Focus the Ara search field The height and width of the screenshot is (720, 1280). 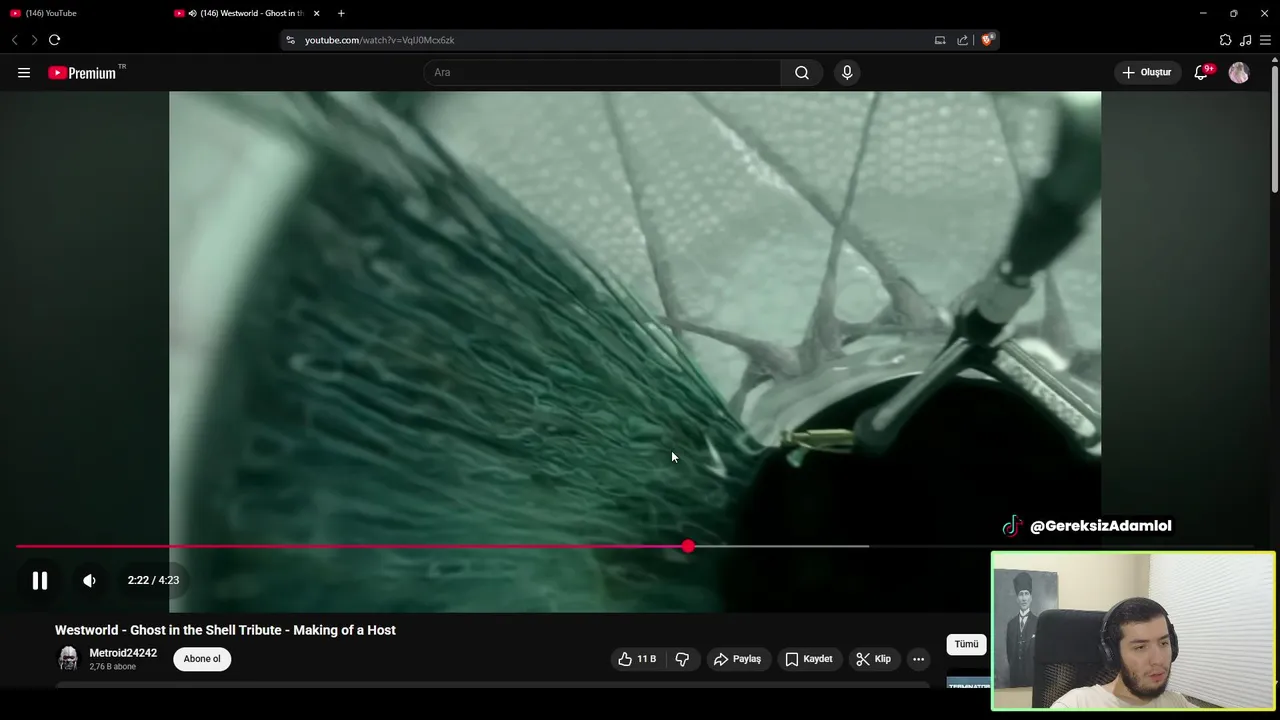click(x=602, y=73)
